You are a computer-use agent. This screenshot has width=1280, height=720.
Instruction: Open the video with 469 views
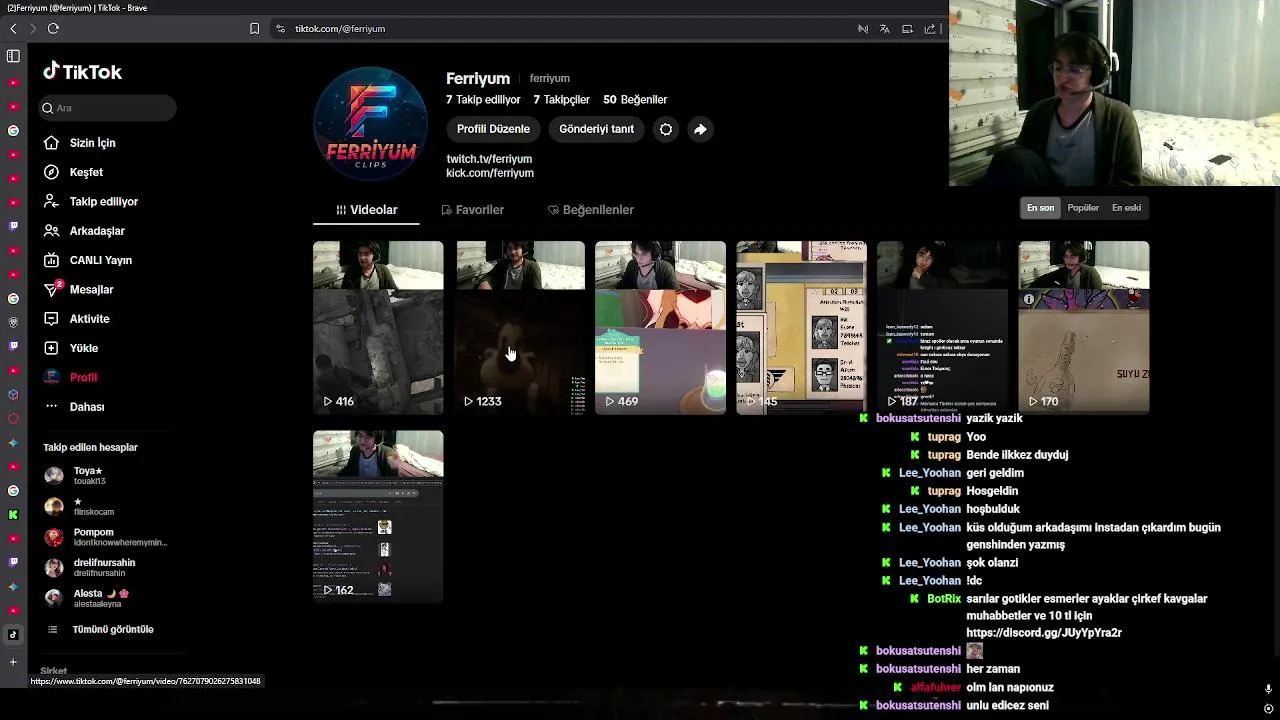pyautogui.click(x=660, y=327)
